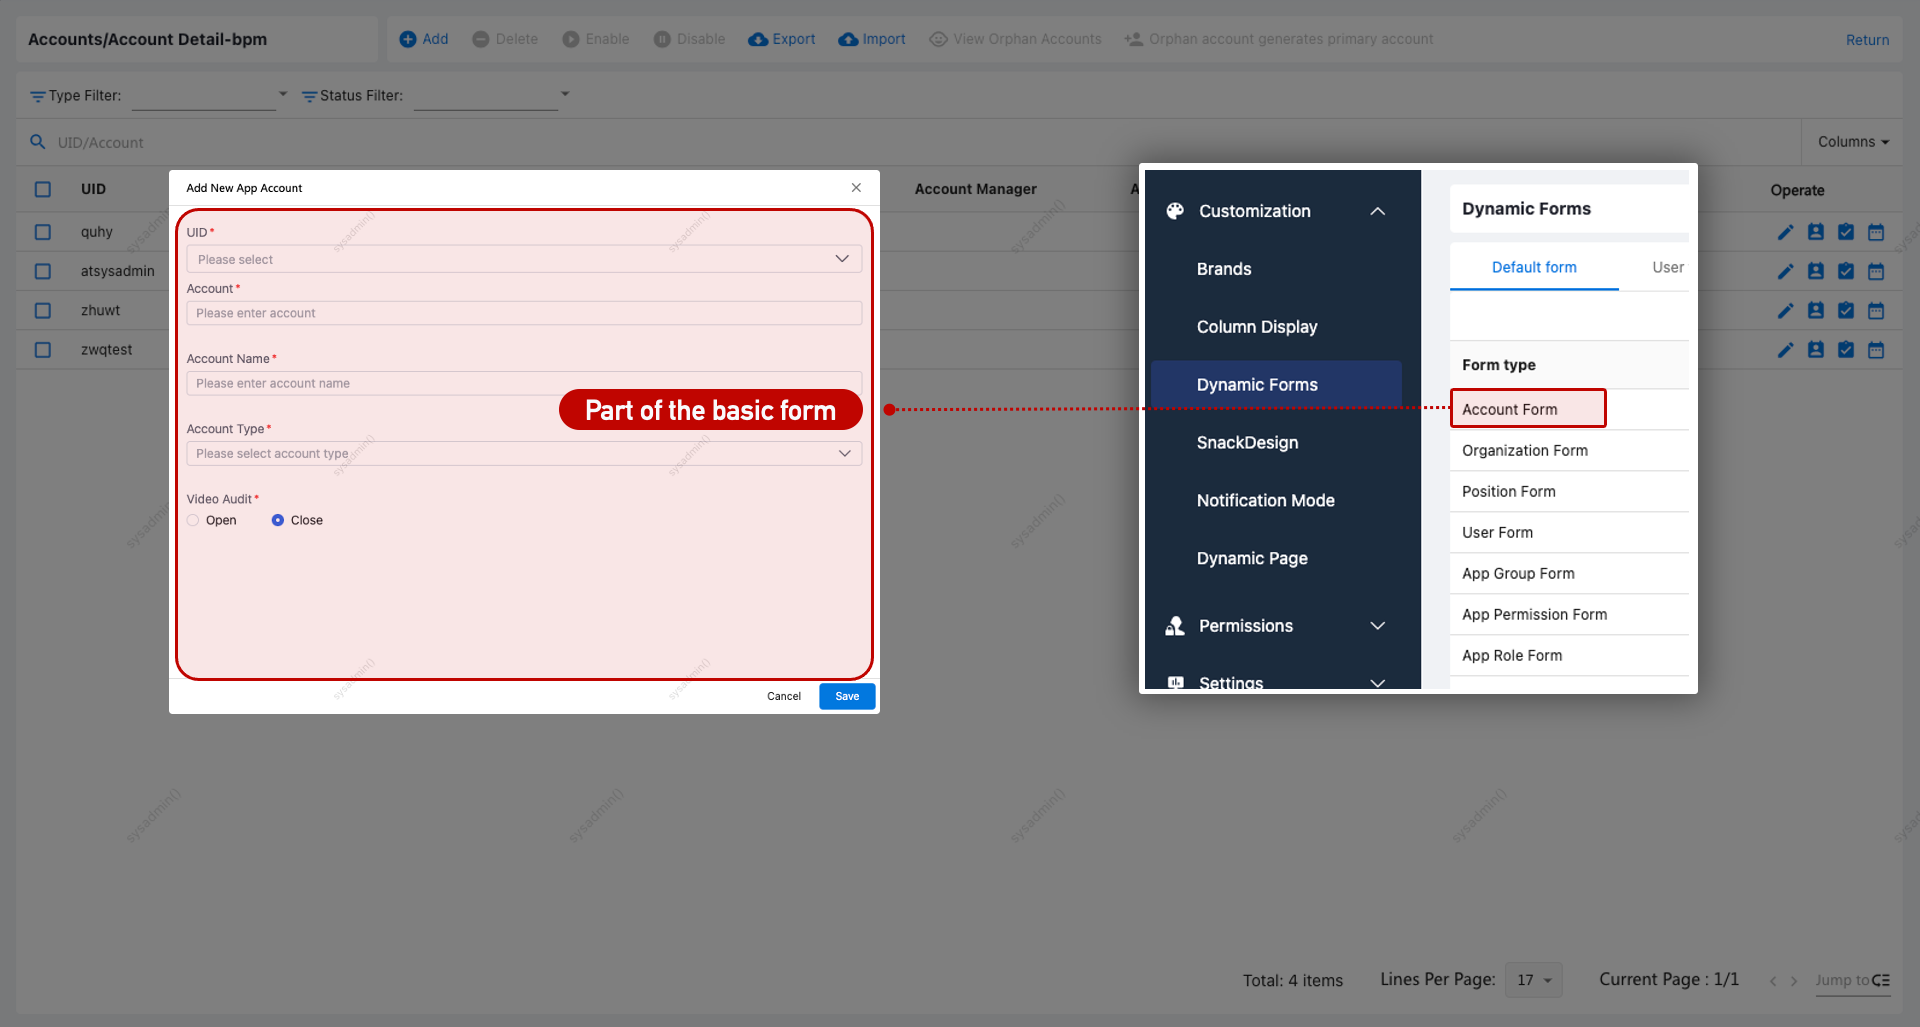Click the pencil edit icon for quhy
Viewport: 1920px width, 1027px height.
pos(1785,232)
